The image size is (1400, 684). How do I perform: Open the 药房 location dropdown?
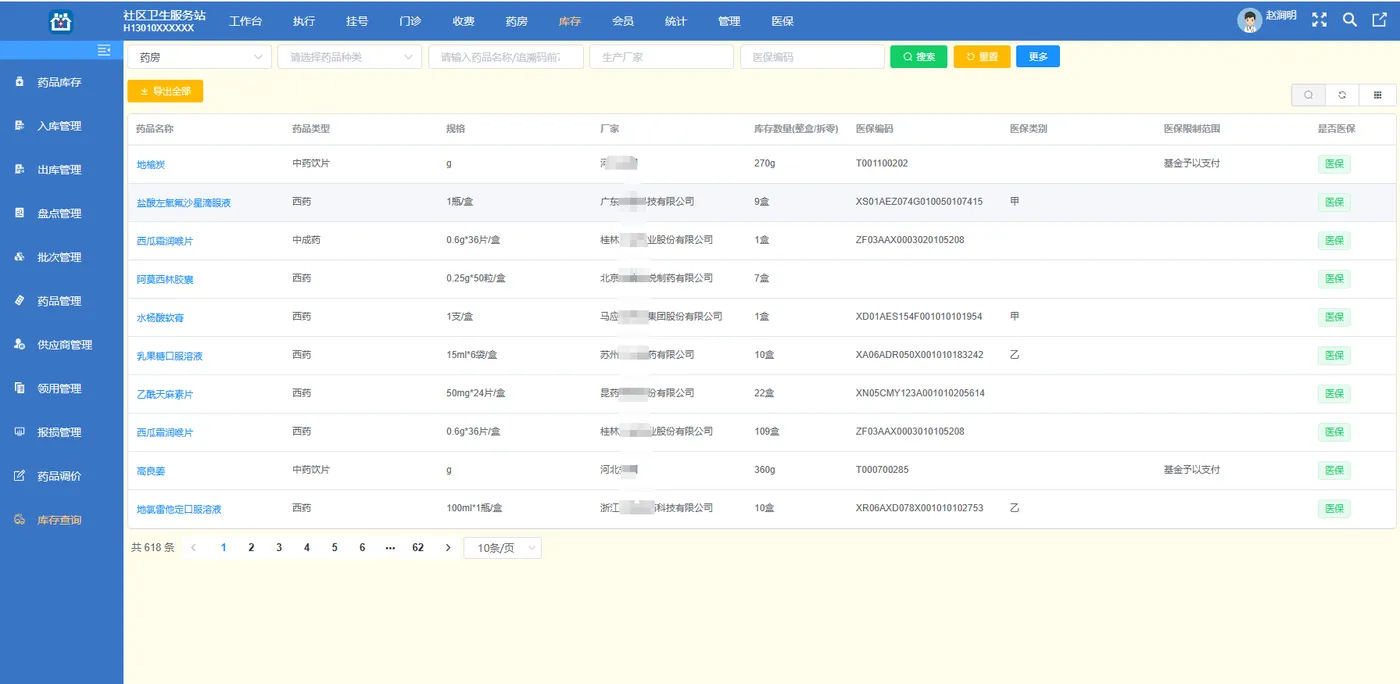coord(198,56)
